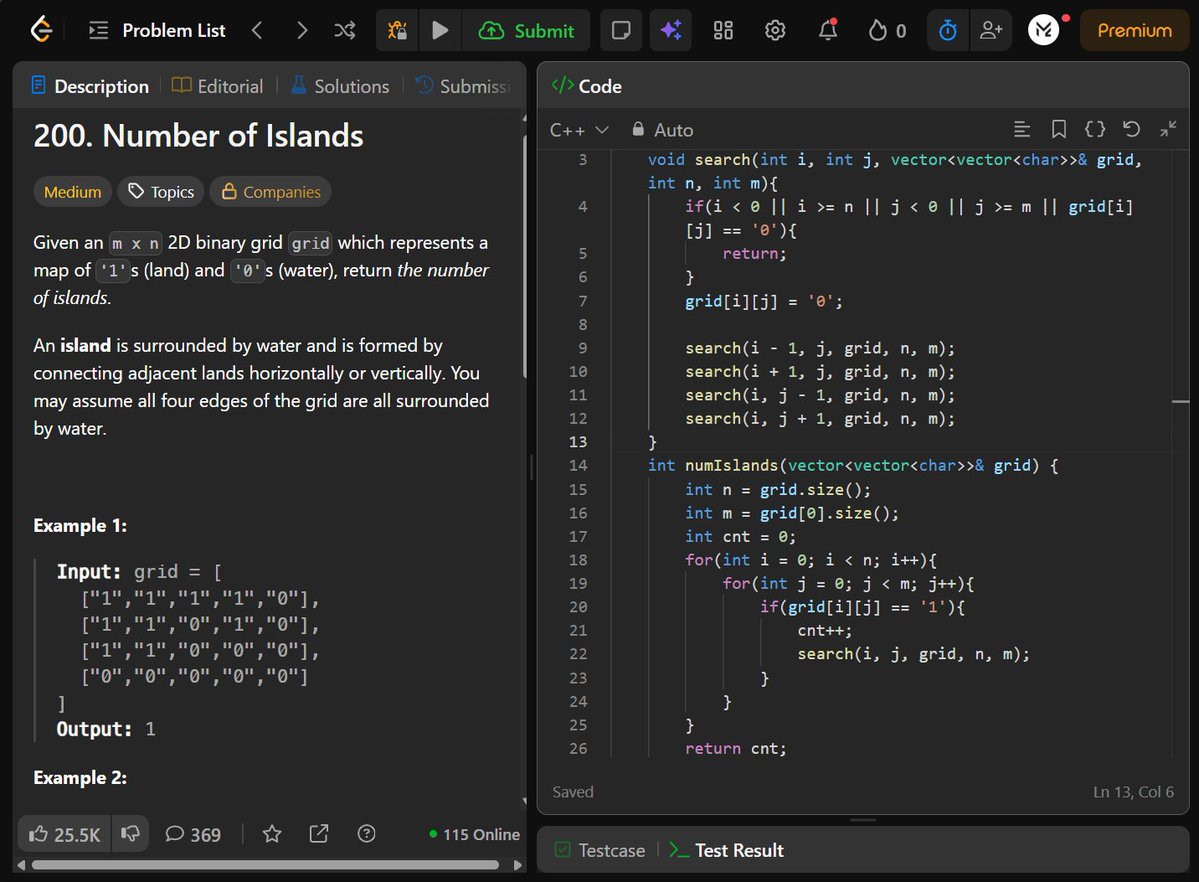This screenshot has width=1199, height=882.
Task: Expand the Topics tag
Action: [x=161, y=192]
